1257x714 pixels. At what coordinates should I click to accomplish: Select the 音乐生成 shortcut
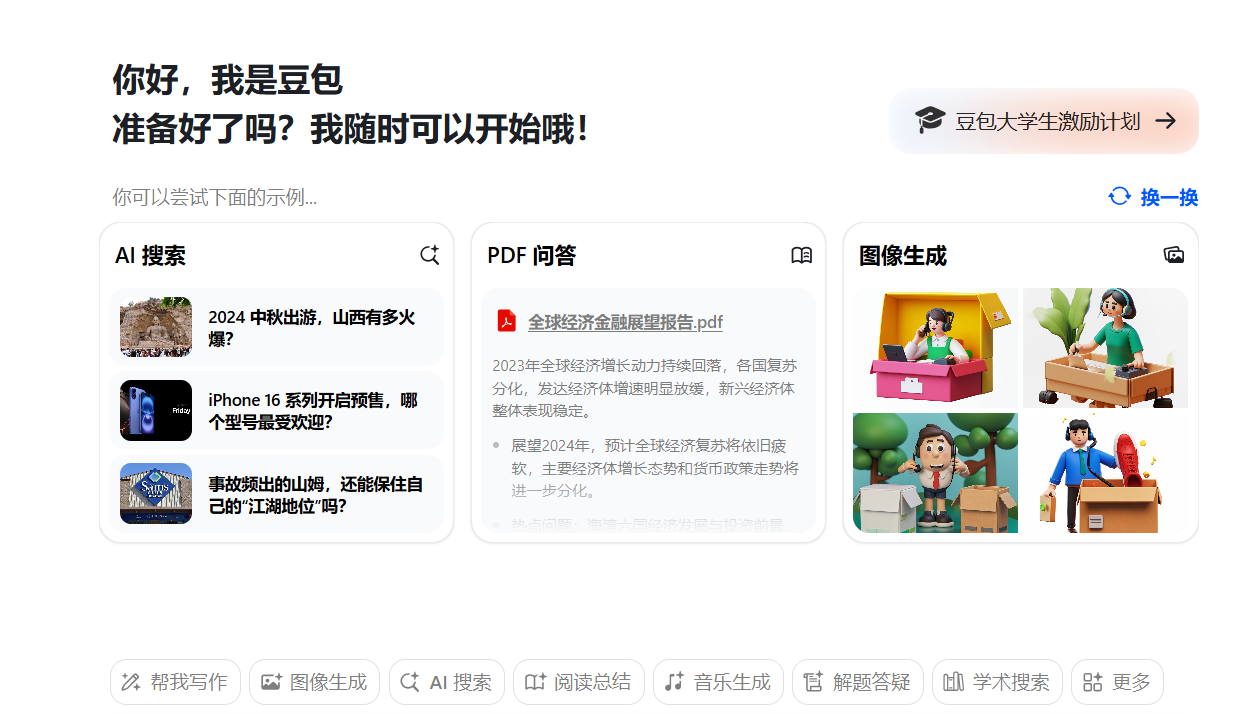(x=718, y=682)
